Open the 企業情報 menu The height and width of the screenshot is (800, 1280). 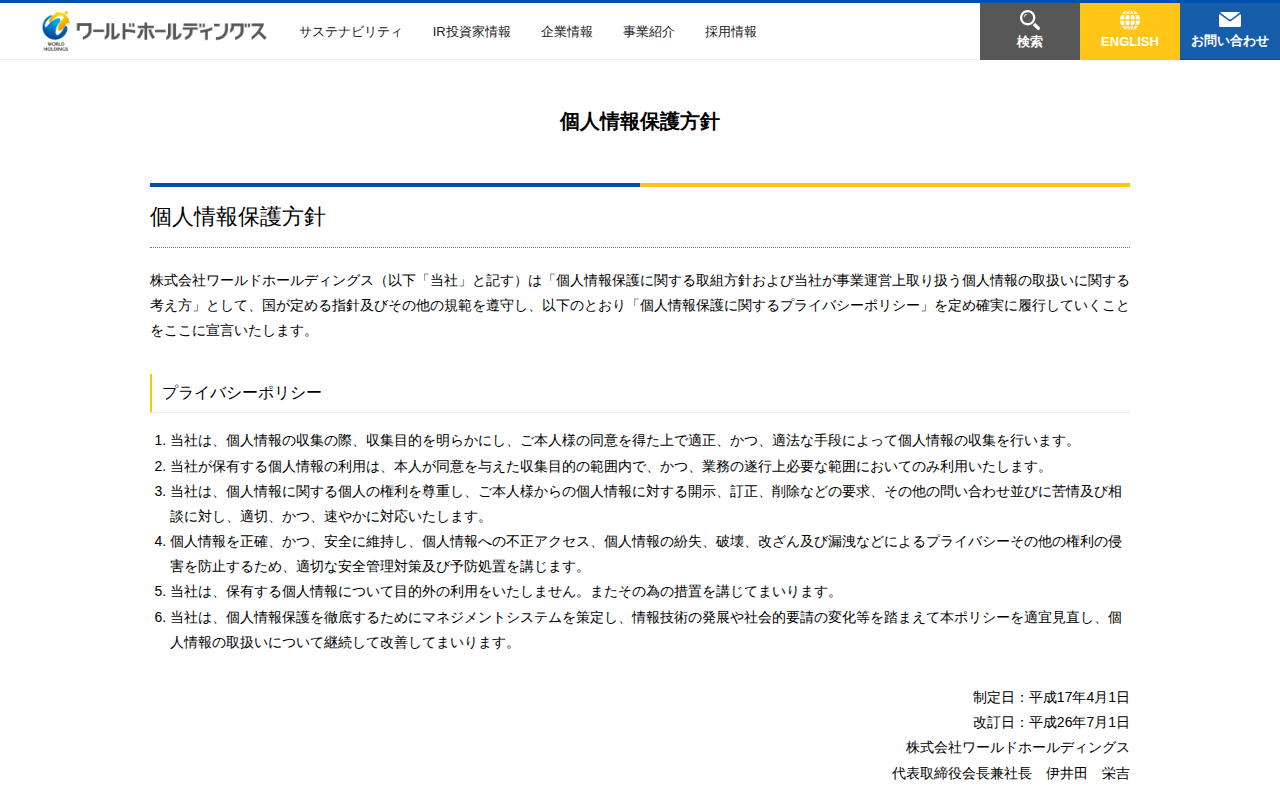pyautogui.click(x=567, y=32)
